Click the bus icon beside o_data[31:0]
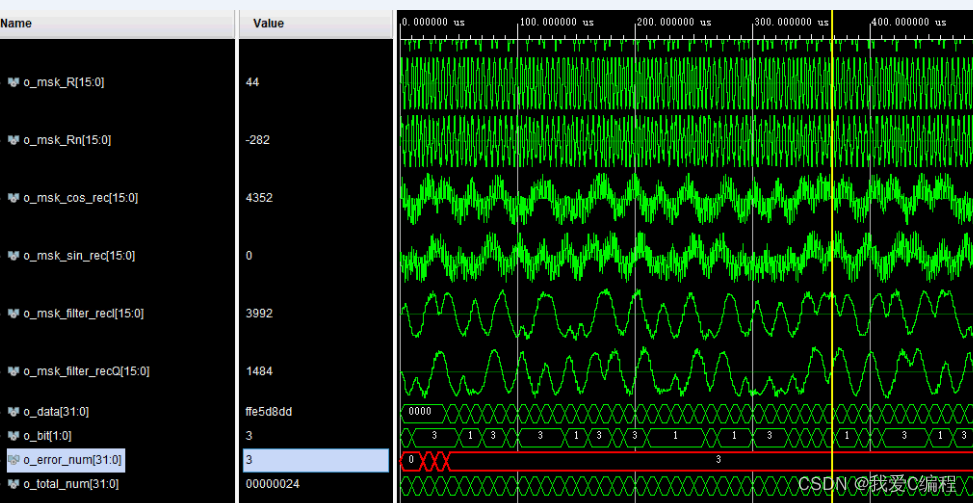Viewport: 973px width, 503px height. [14, 412]
